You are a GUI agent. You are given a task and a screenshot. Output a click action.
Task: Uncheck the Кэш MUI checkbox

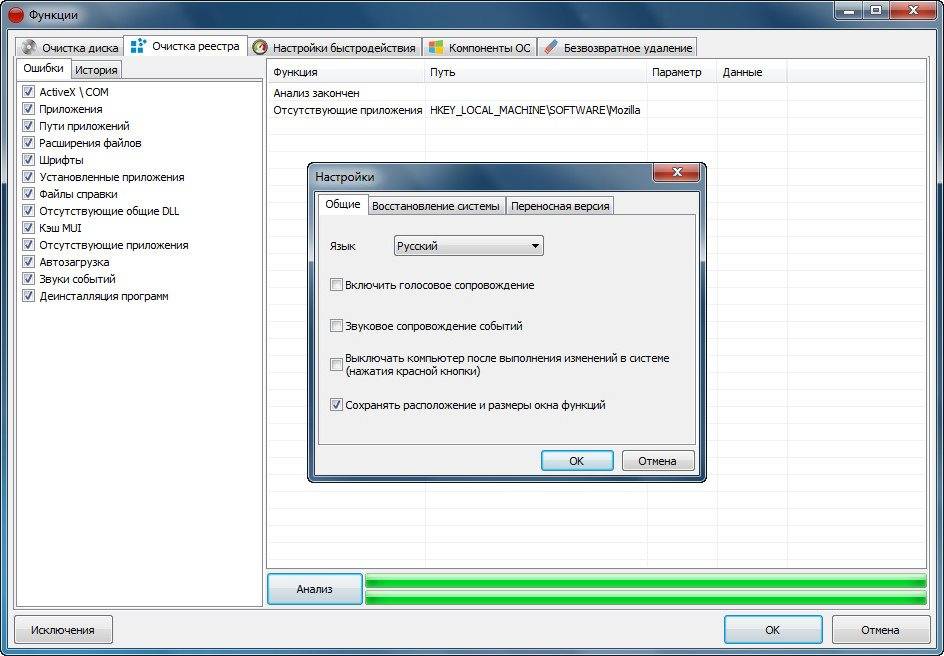pos(28,227)
